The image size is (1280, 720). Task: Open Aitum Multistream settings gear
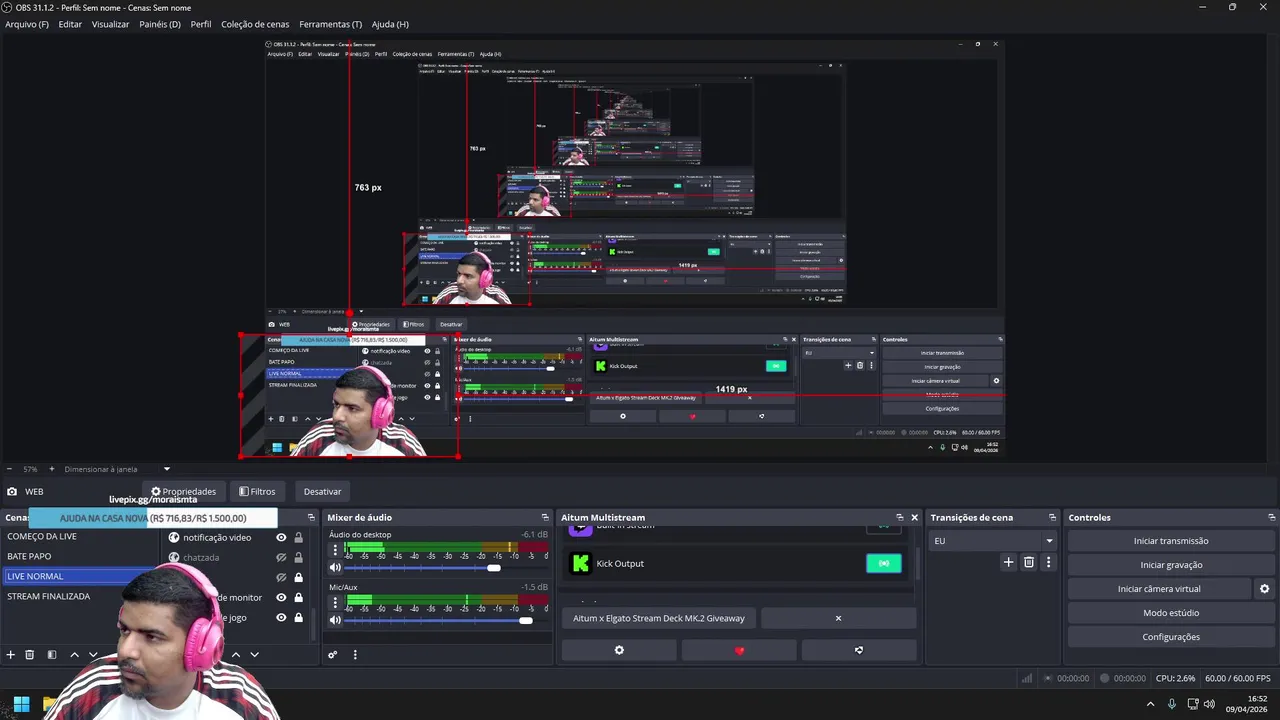pos(619,650)
